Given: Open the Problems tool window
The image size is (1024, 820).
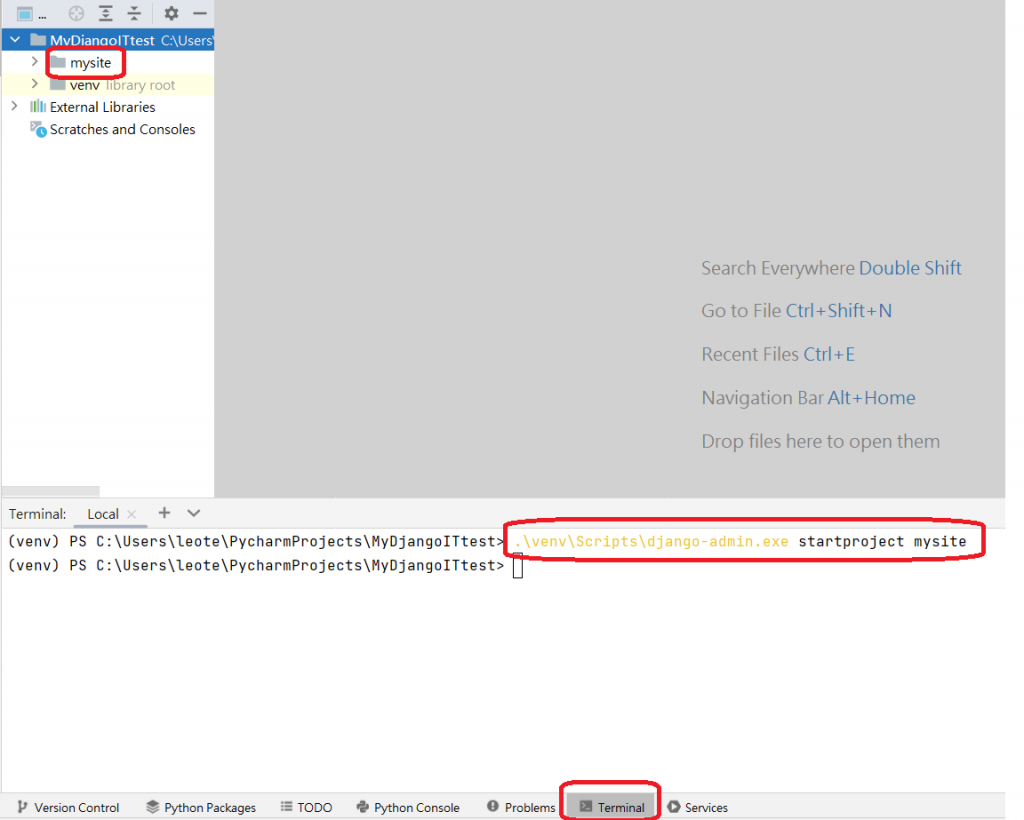Looking at the screenshot, I should 521,807.
